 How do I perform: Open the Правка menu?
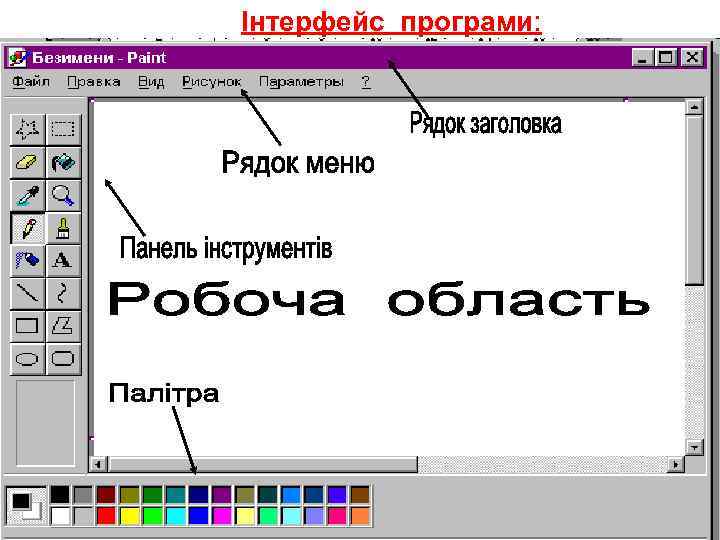point(94,82)
